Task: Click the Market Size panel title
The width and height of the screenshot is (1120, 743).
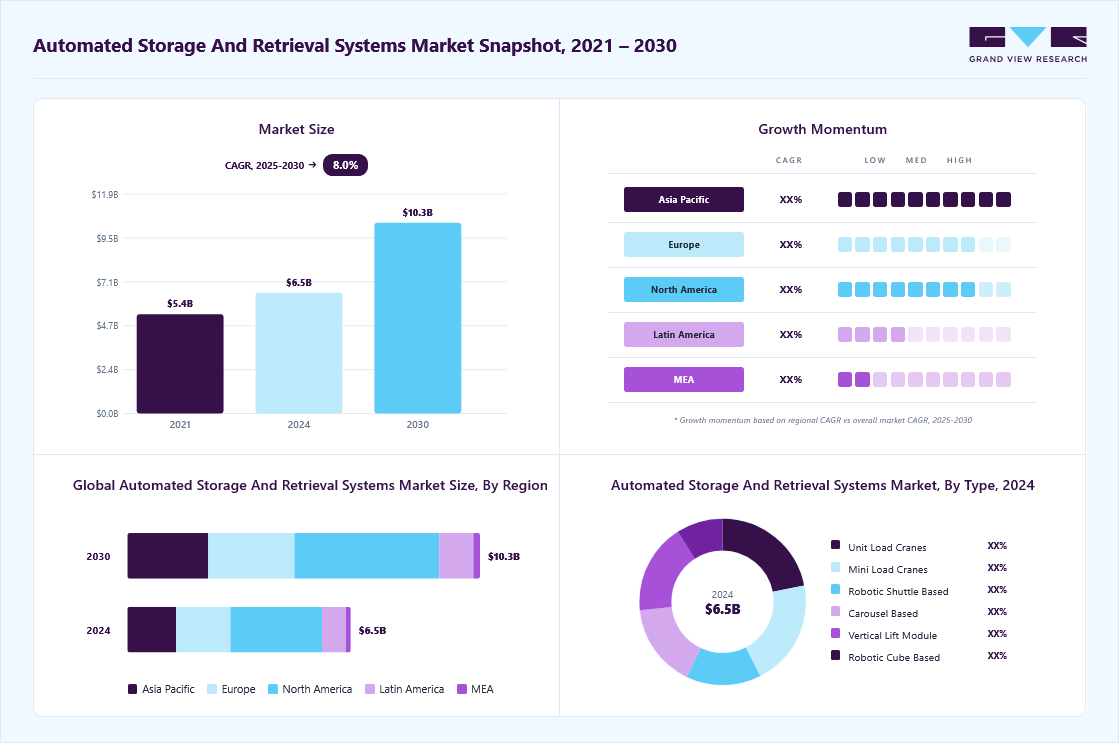Action: tap(296, 129)
